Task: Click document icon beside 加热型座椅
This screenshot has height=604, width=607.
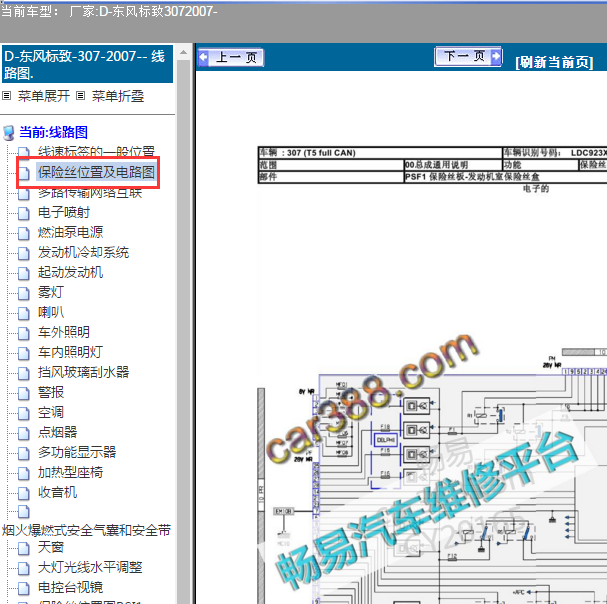Action: point(24,474)
